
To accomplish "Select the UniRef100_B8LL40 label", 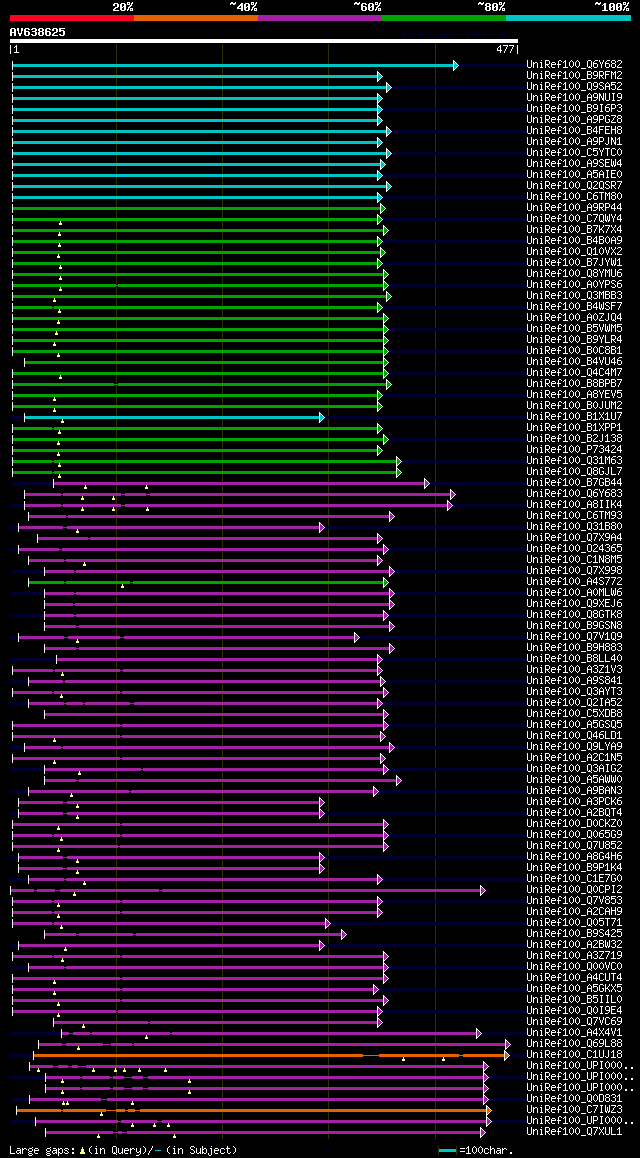I will click(x=574, y=659).
